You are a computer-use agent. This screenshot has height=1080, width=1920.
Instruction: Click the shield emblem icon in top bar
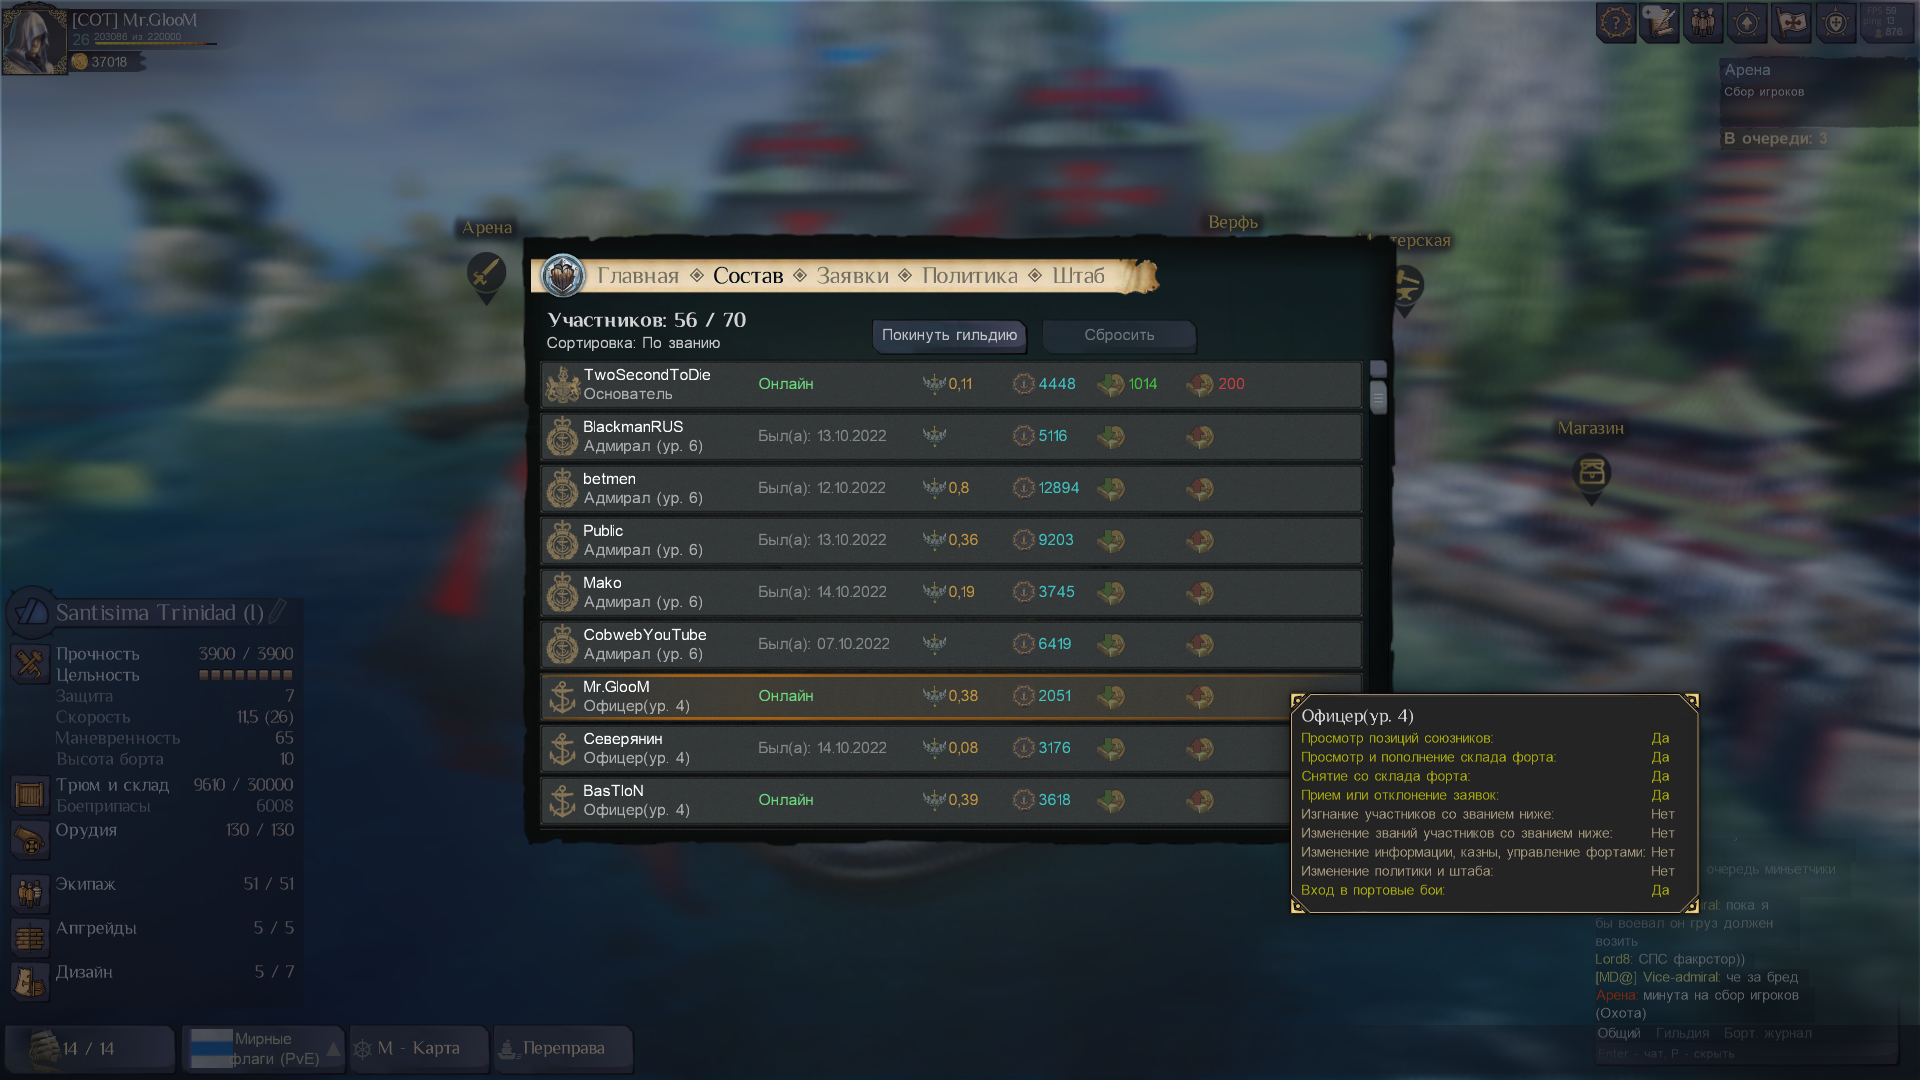coord(1836,23)
